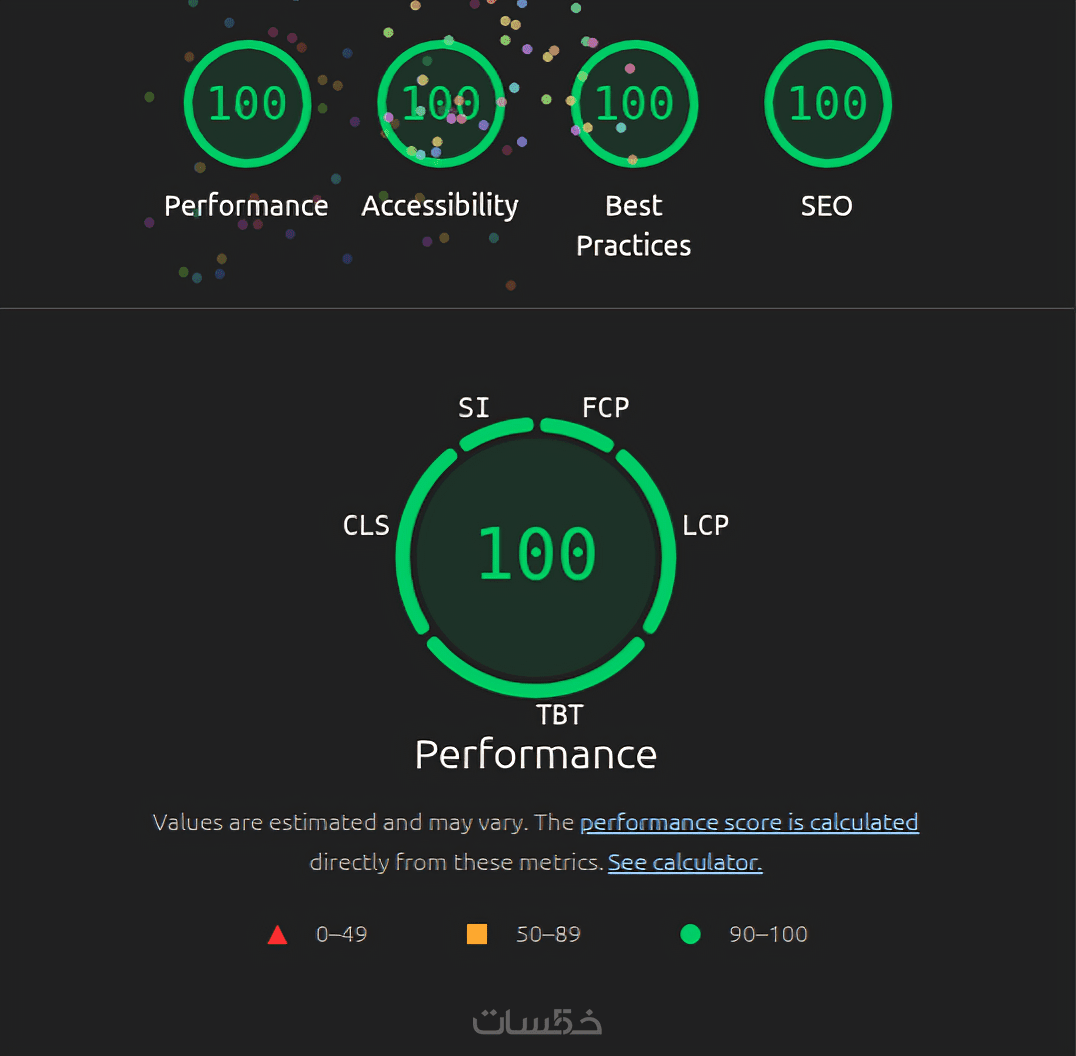This screenshot has height=1056, width=1076.
Task: Click the large 'Performance' heading below gauge
Action: pos(536,754)
